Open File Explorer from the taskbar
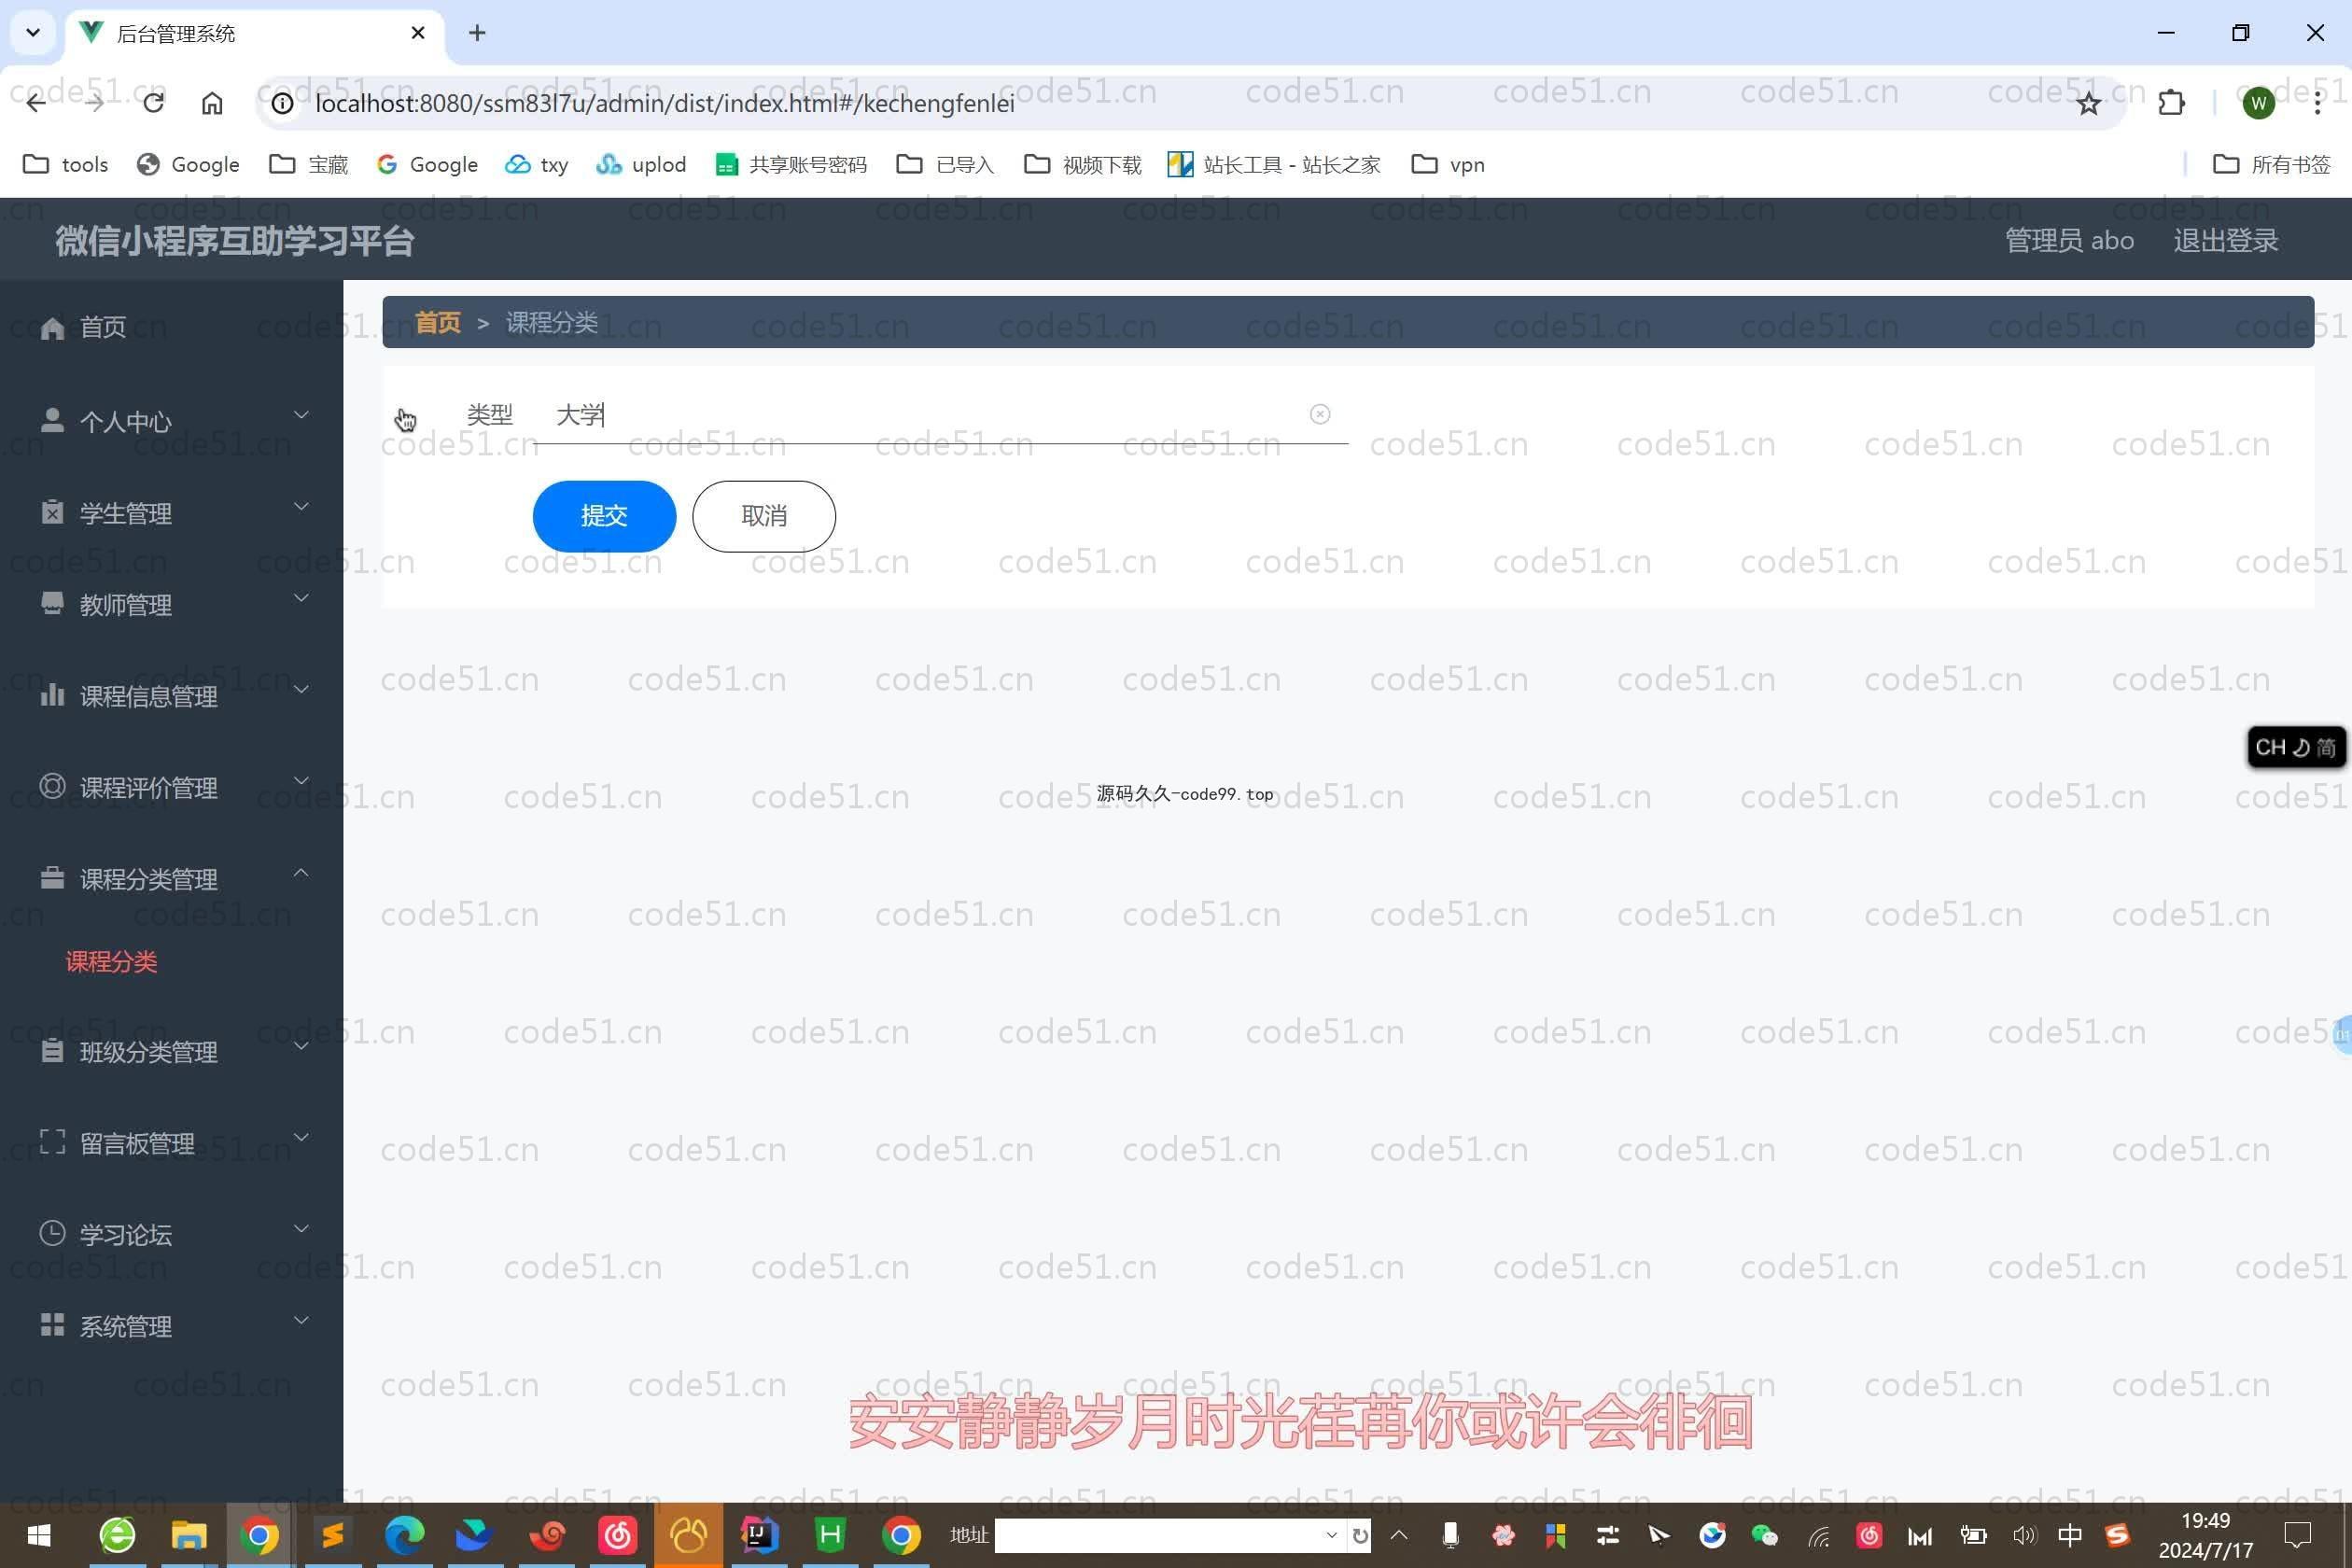The height and width of the screenshot is (1568, 2352). click(x=188, y=1536)
